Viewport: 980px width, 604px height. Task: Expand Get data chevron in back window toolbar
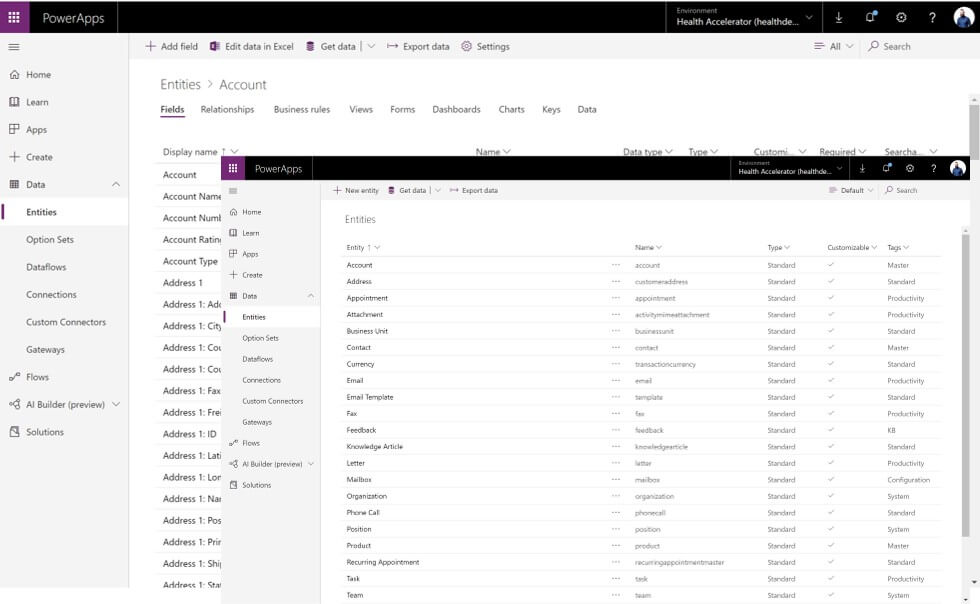pyautogui.click(x=371, y=46)
